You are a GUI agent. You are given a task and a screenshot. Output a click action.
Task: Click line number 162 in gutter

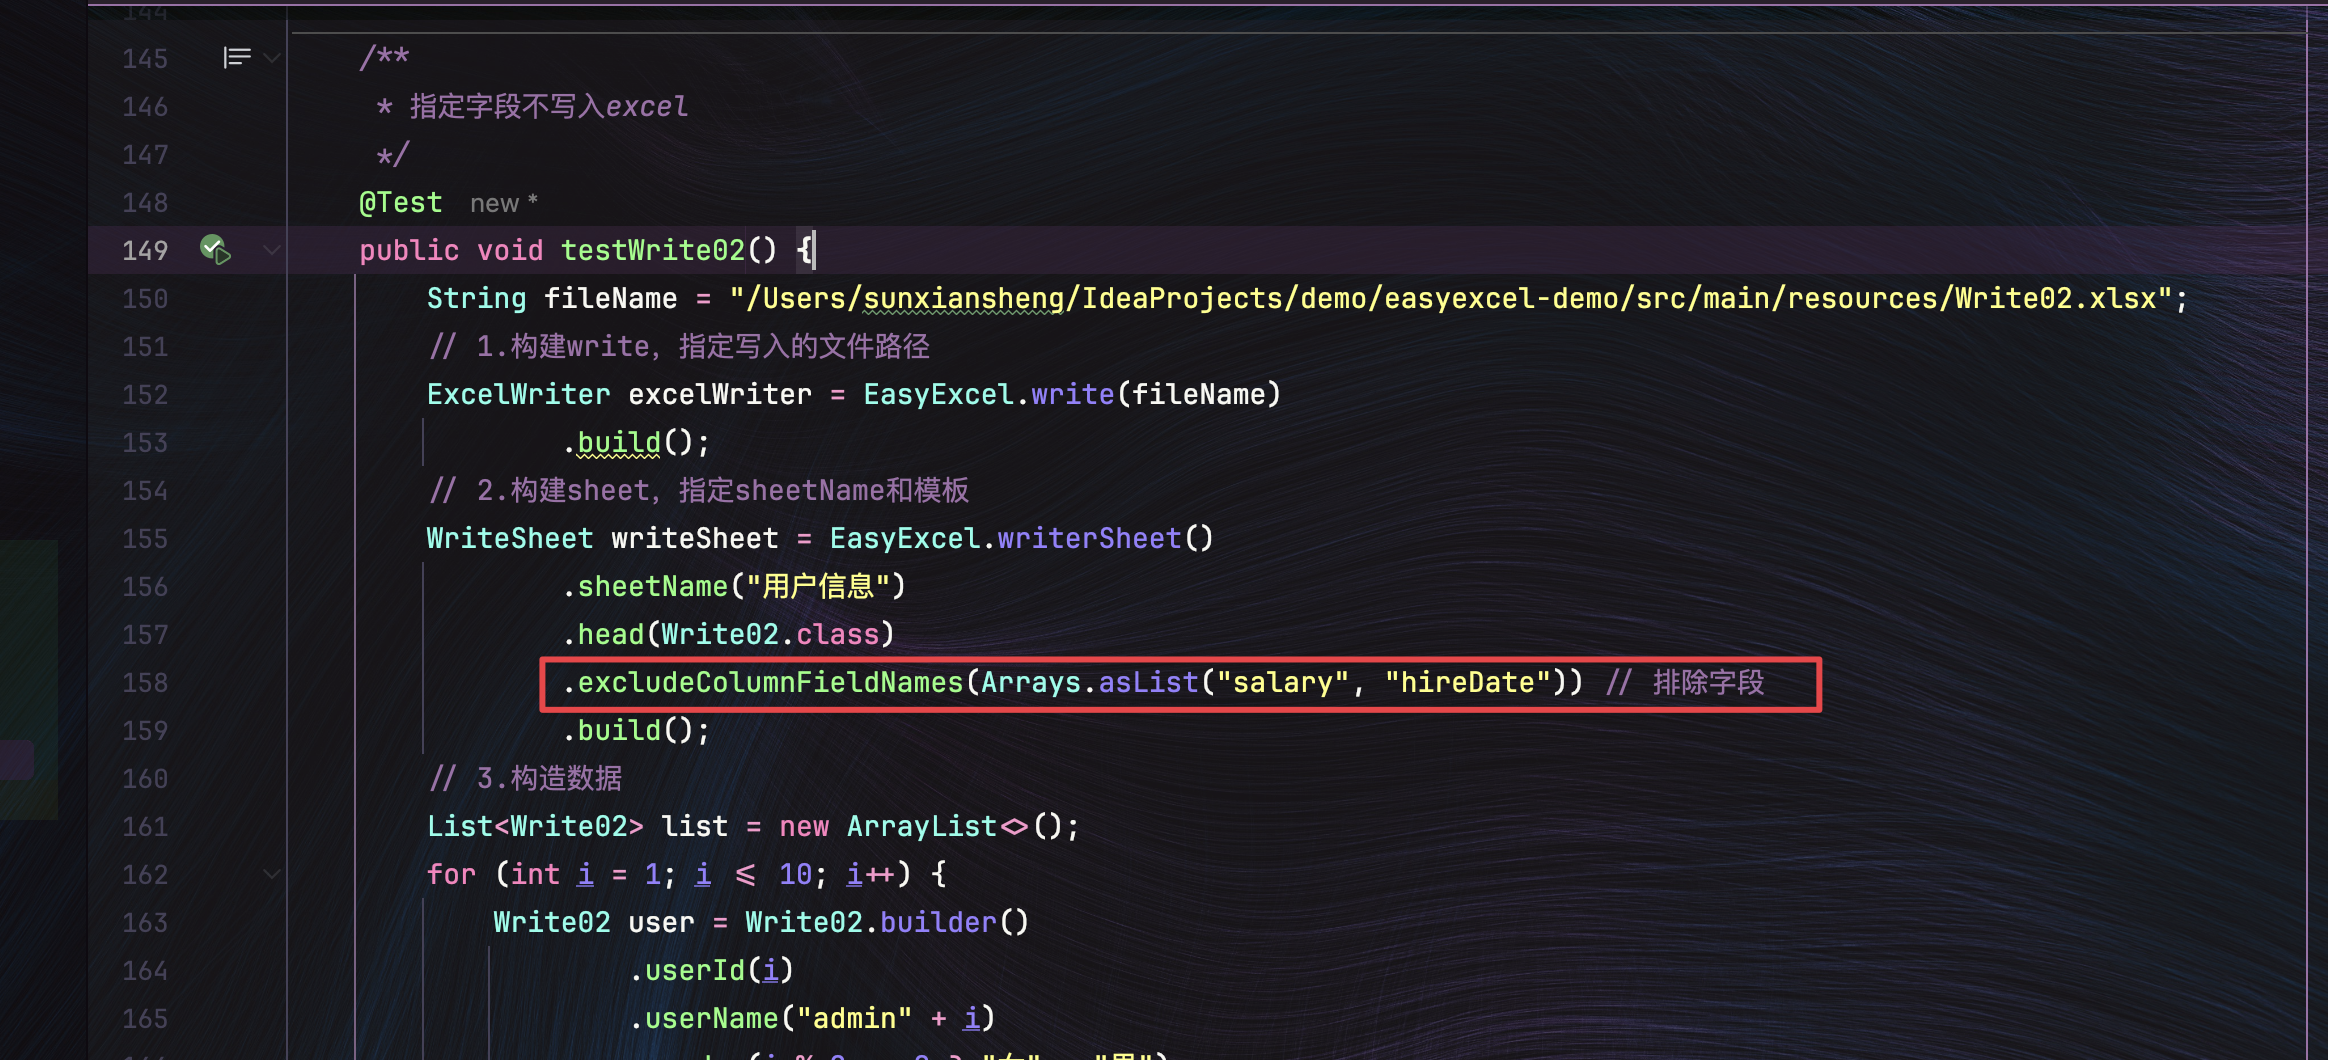pyautogui.click(x=145, y=874)
